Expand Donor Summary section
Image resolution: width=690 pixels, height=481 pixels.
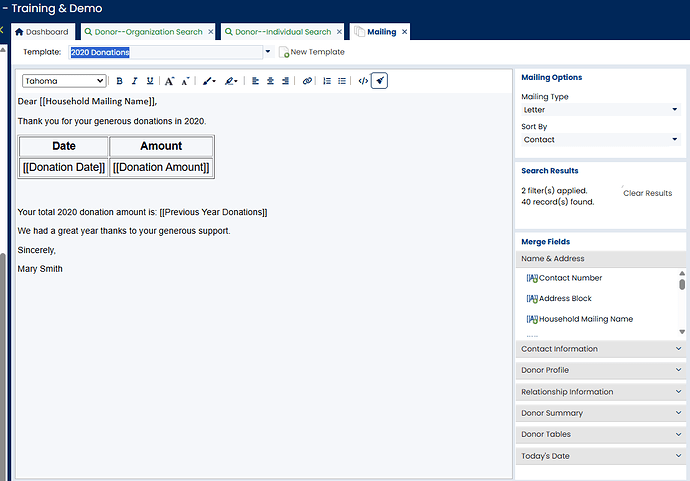pos(601,413)
